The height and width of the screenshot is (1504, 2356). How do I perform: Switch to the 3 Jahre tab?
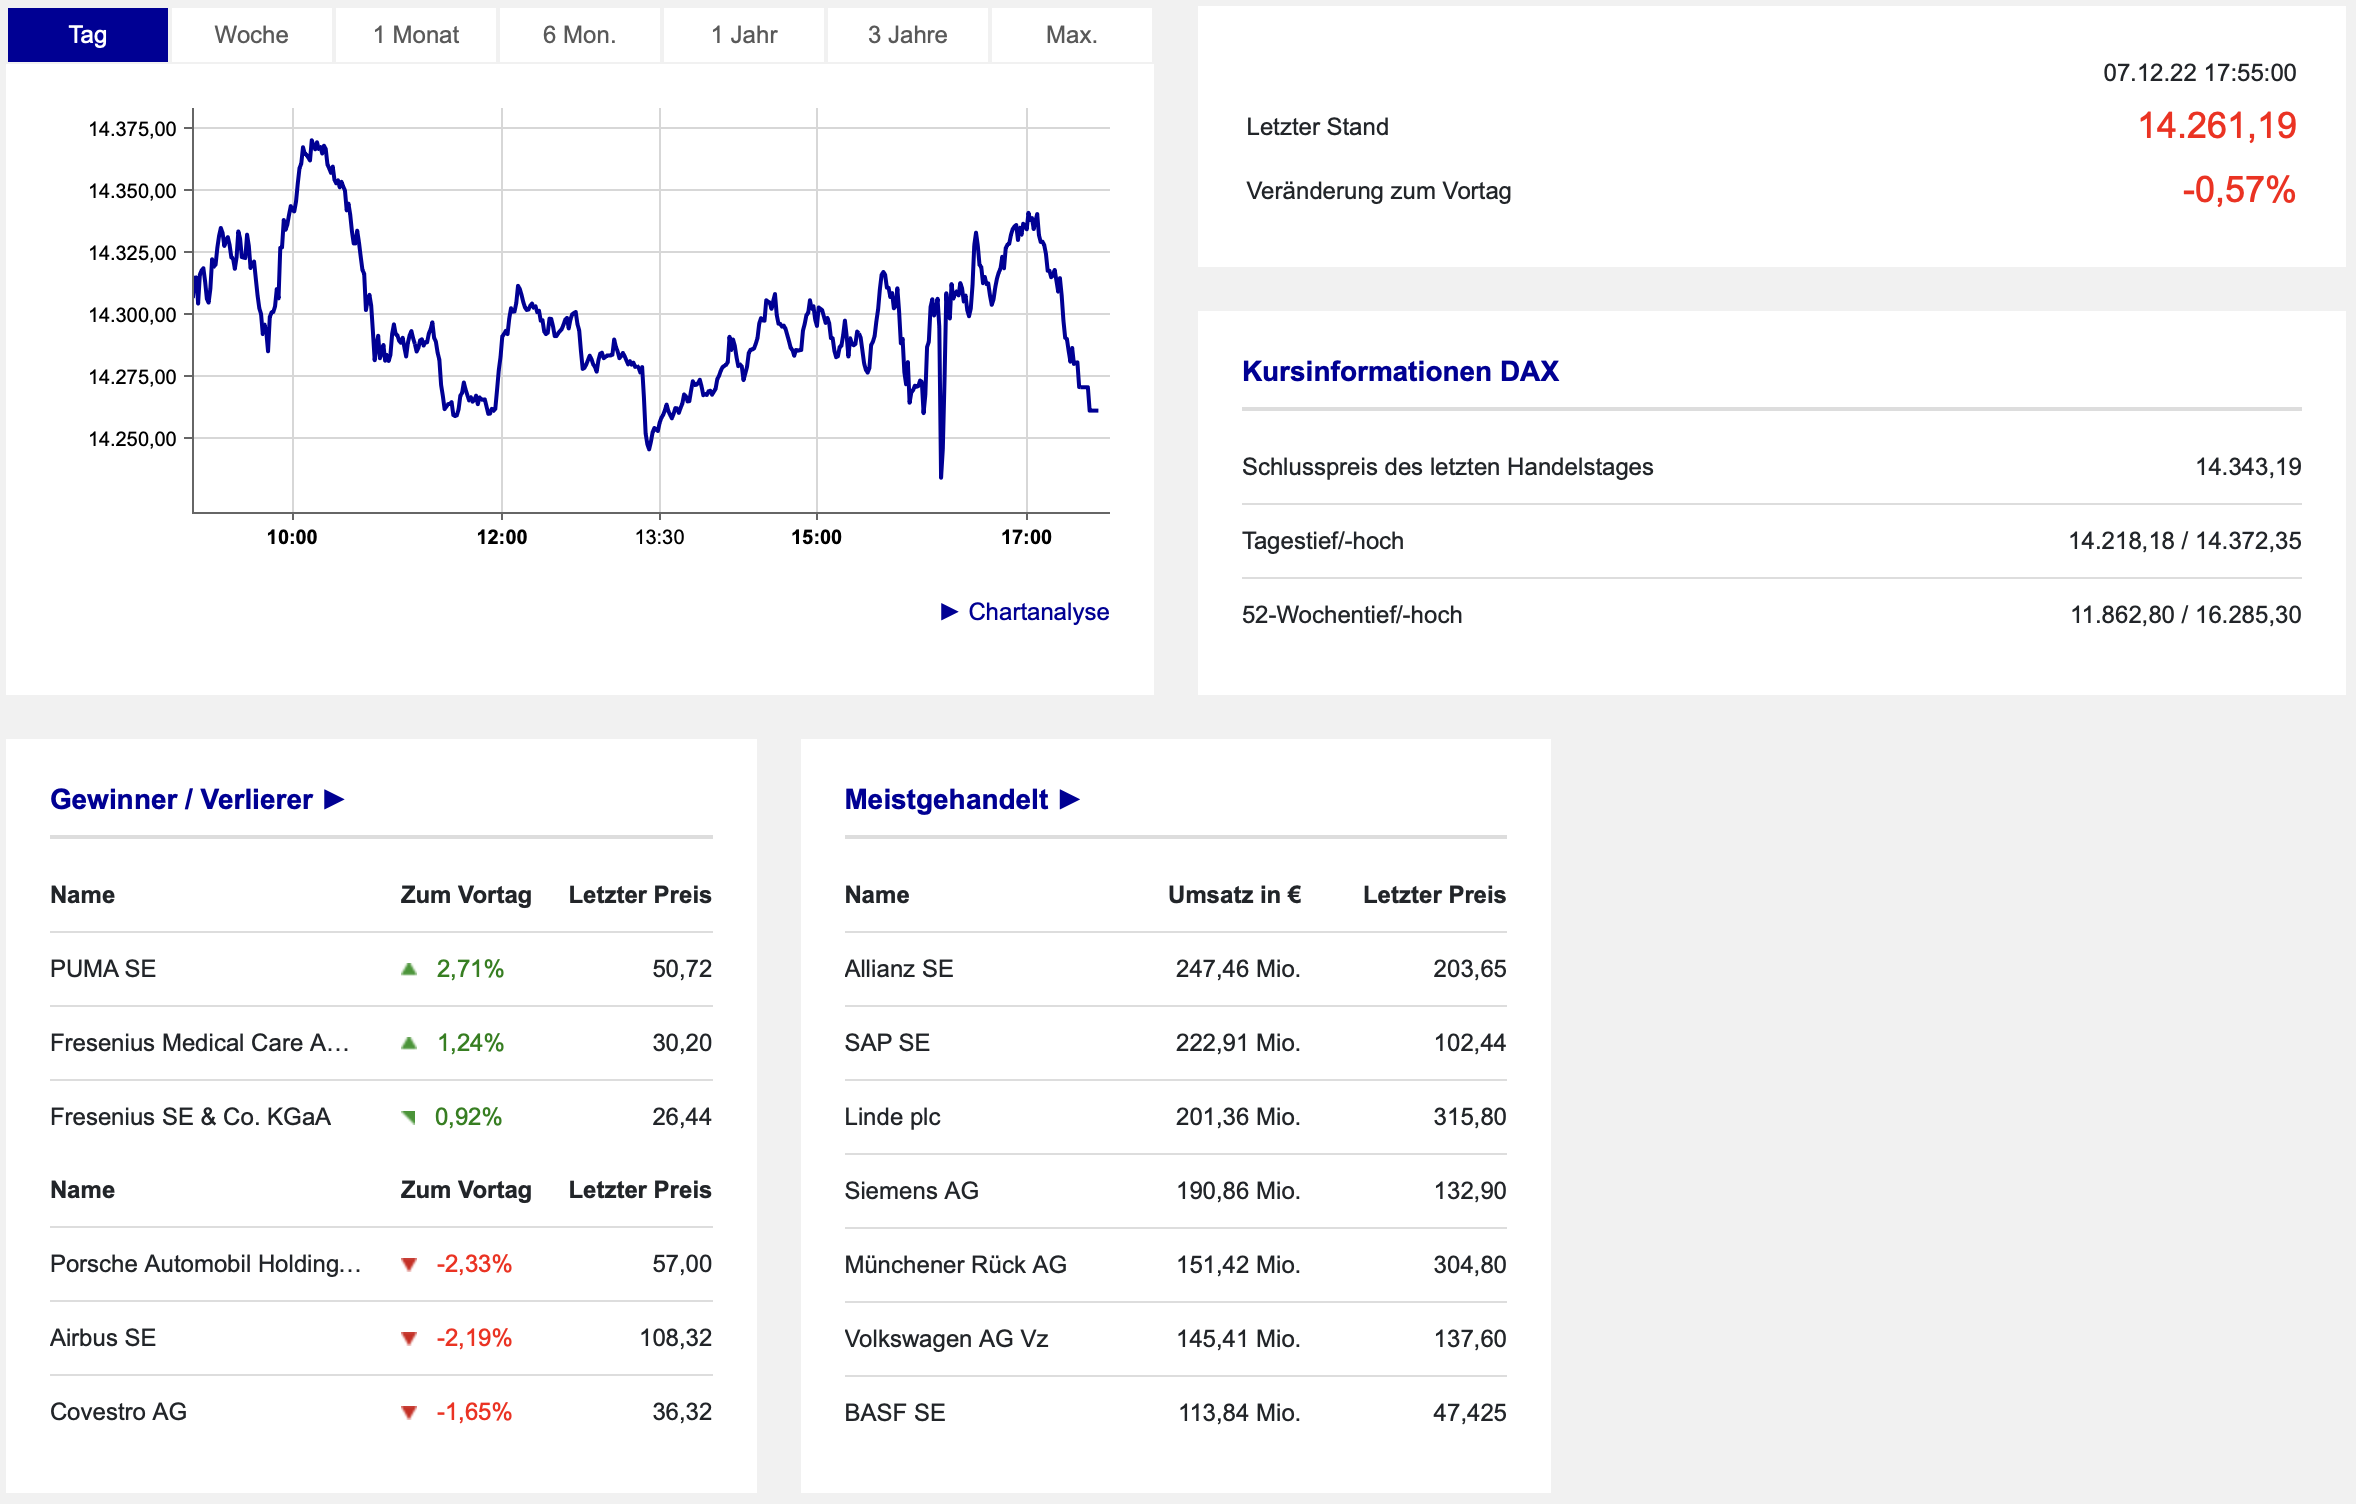click(x=907, y=35)
